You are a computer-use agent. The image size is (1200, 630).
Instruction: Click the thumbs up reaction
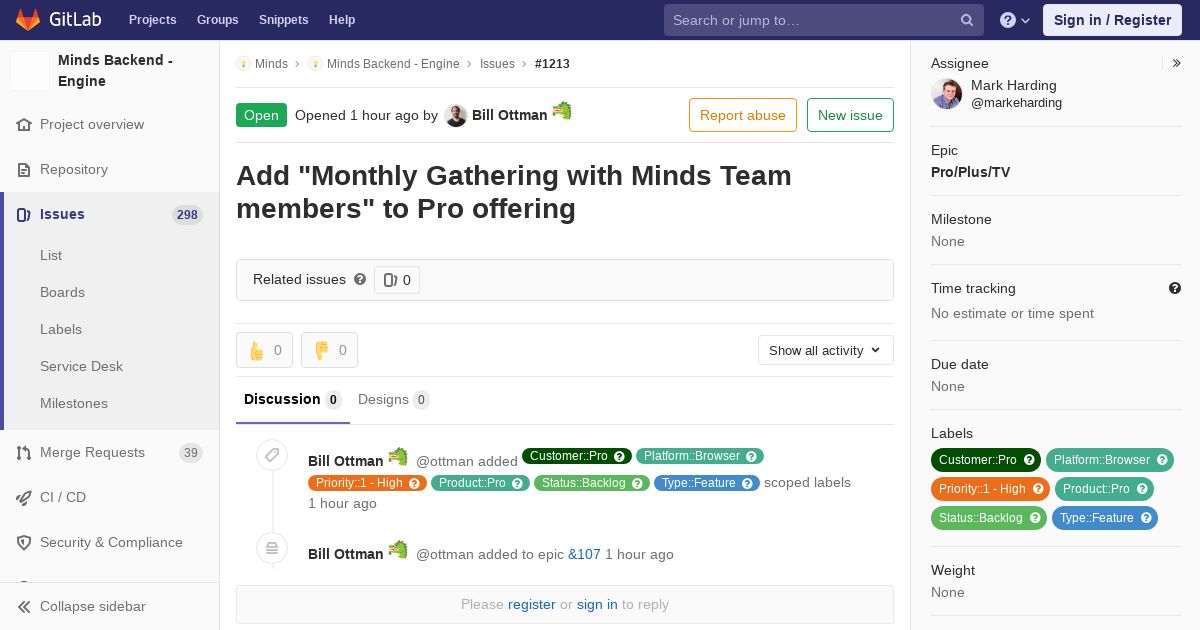264,350
